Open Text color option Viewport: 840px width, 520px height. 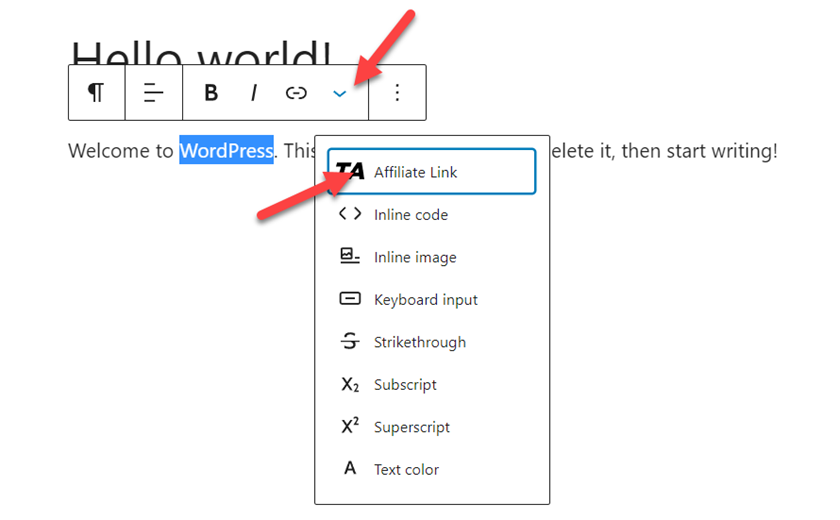click(x=432, y=469)
